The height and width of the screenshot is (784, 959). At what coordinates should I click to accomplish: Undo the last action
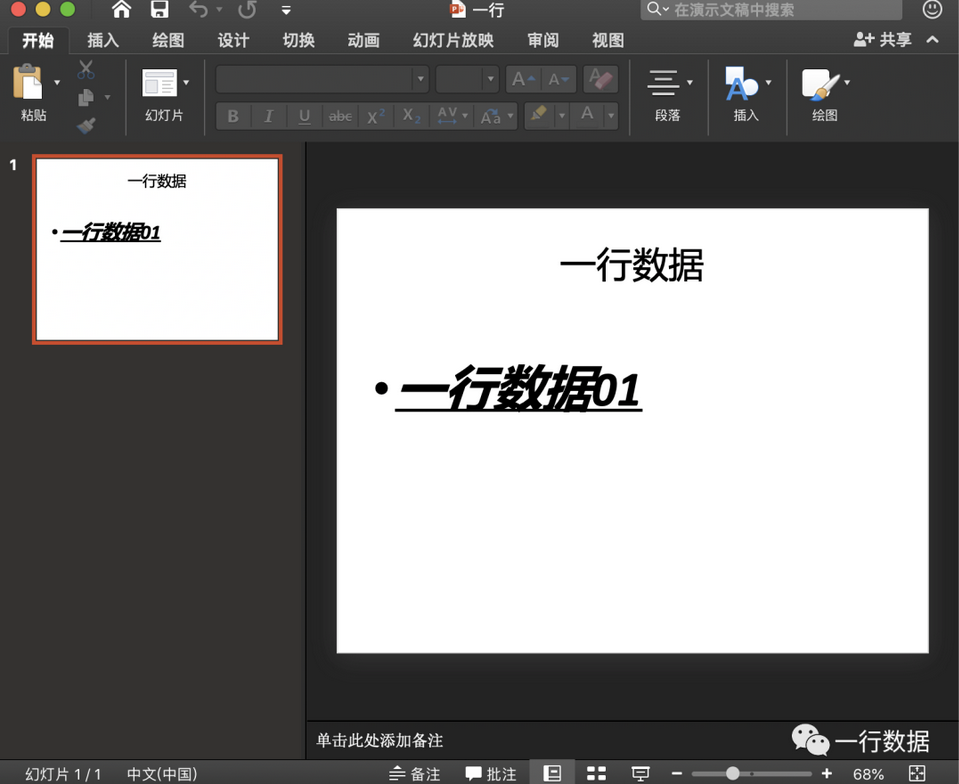point(199,9)
